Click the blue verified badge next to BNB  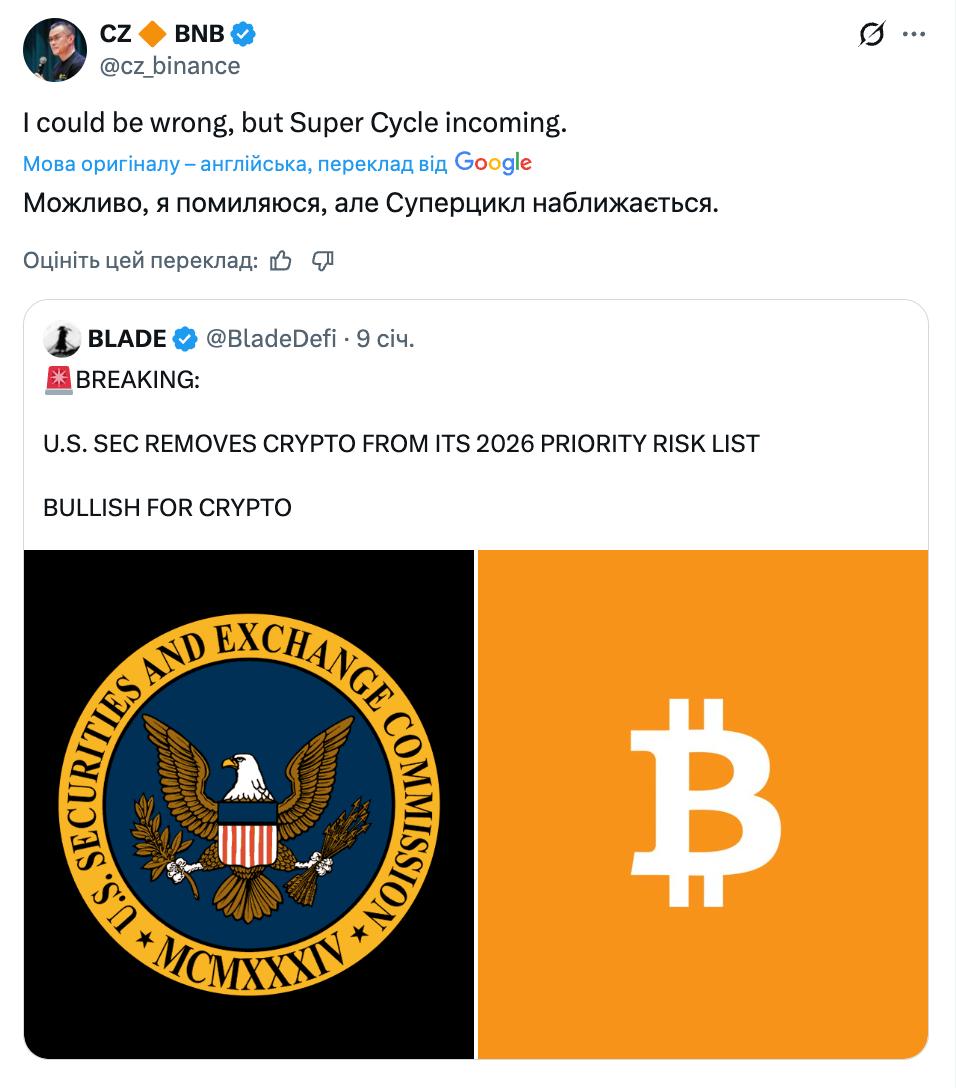pyautogui.click(x=243, y=34)
